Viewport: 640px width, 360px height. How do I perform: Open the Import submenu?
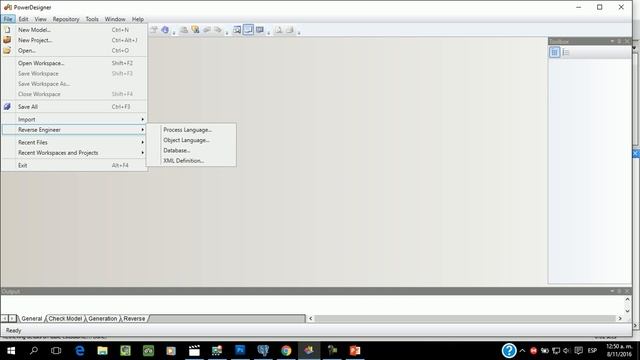[74, 119]
